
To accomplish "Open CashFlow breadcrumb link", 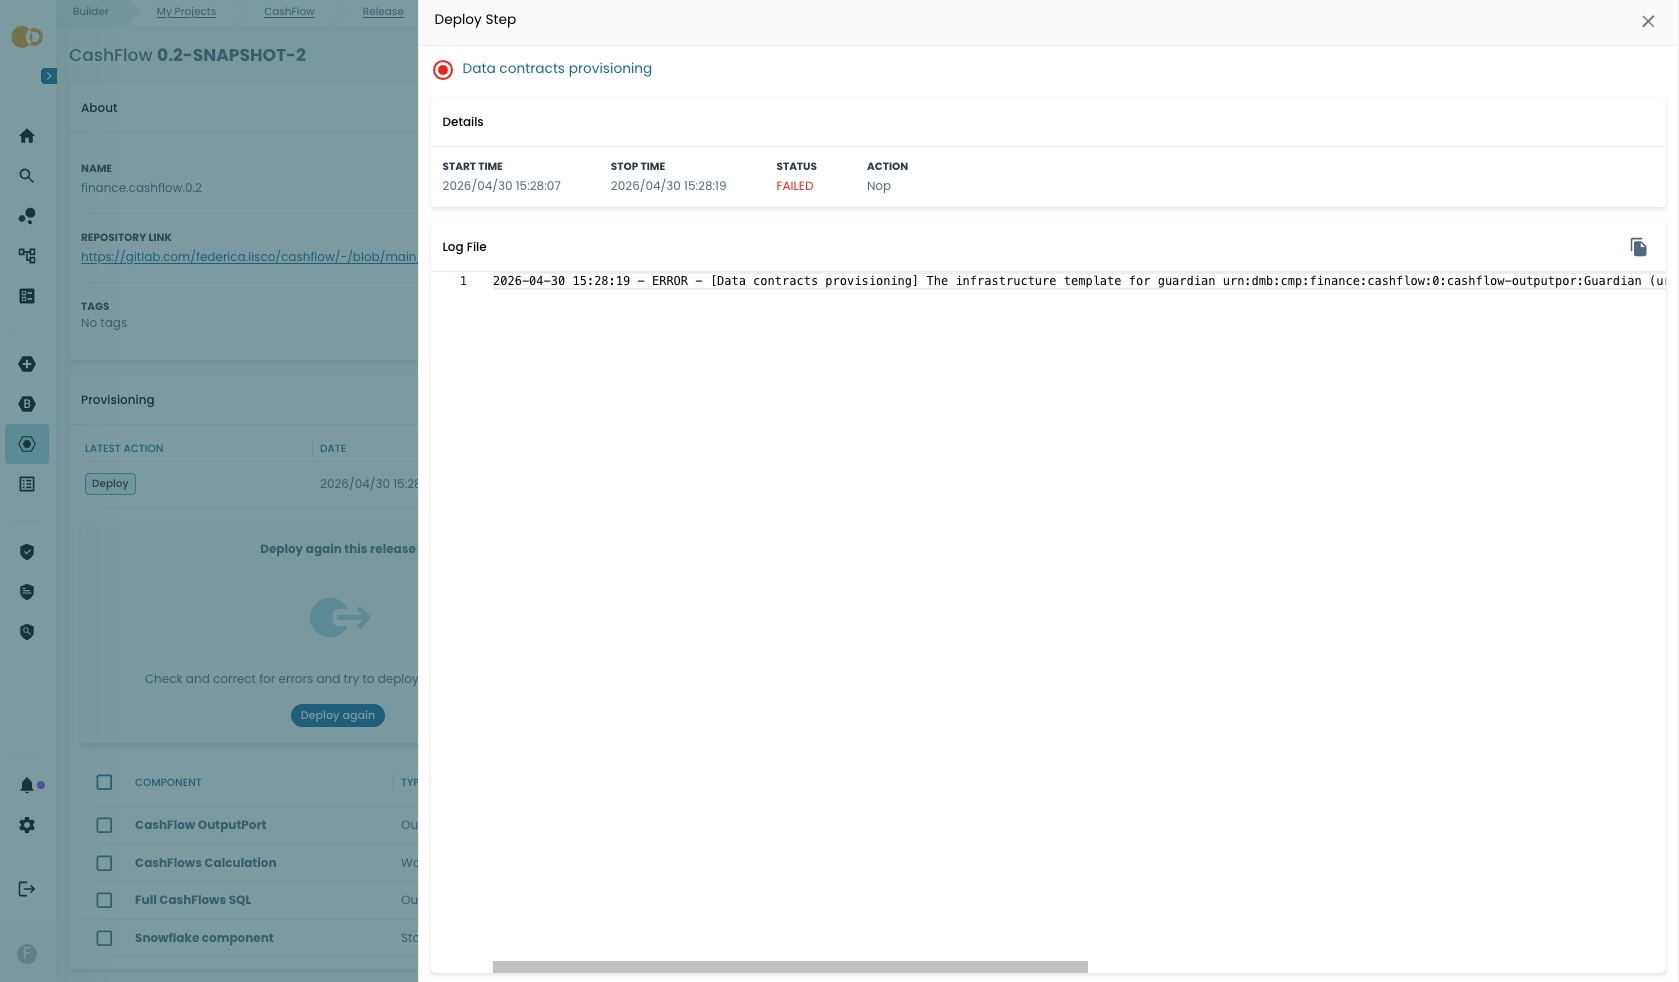I will click(289, 12).
